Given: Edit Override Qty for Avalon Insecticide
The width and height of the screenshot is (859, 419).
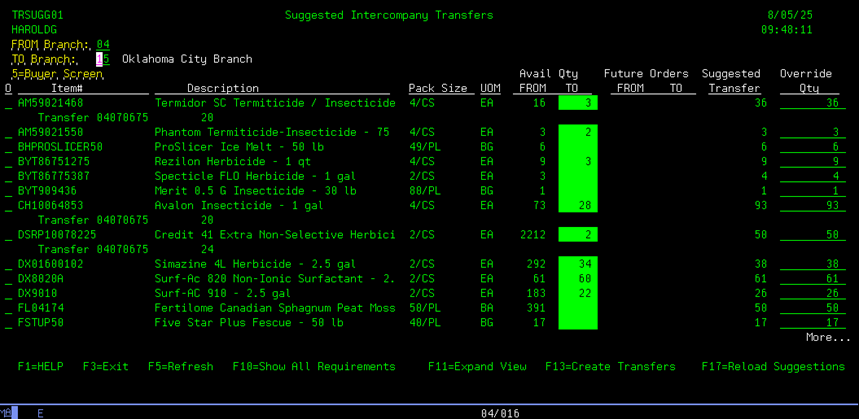Looking at the screenshot, I should 812,206.
